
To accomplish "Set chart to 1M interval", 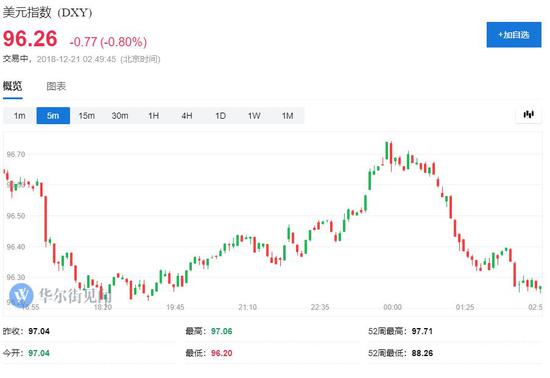I will click(x=288, y=116).
